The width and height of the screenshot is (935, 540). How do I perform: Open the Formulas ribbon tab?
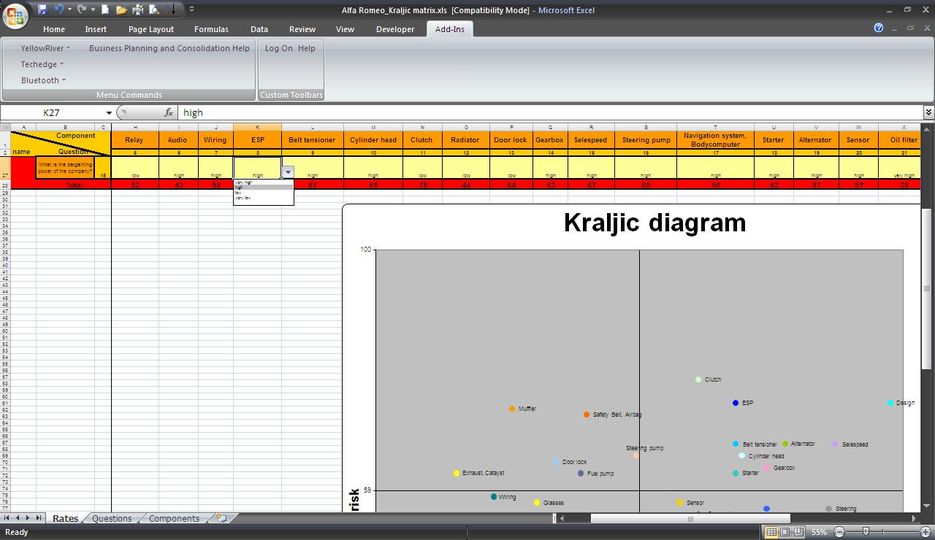pyautogui.click(x=211, y=29)
